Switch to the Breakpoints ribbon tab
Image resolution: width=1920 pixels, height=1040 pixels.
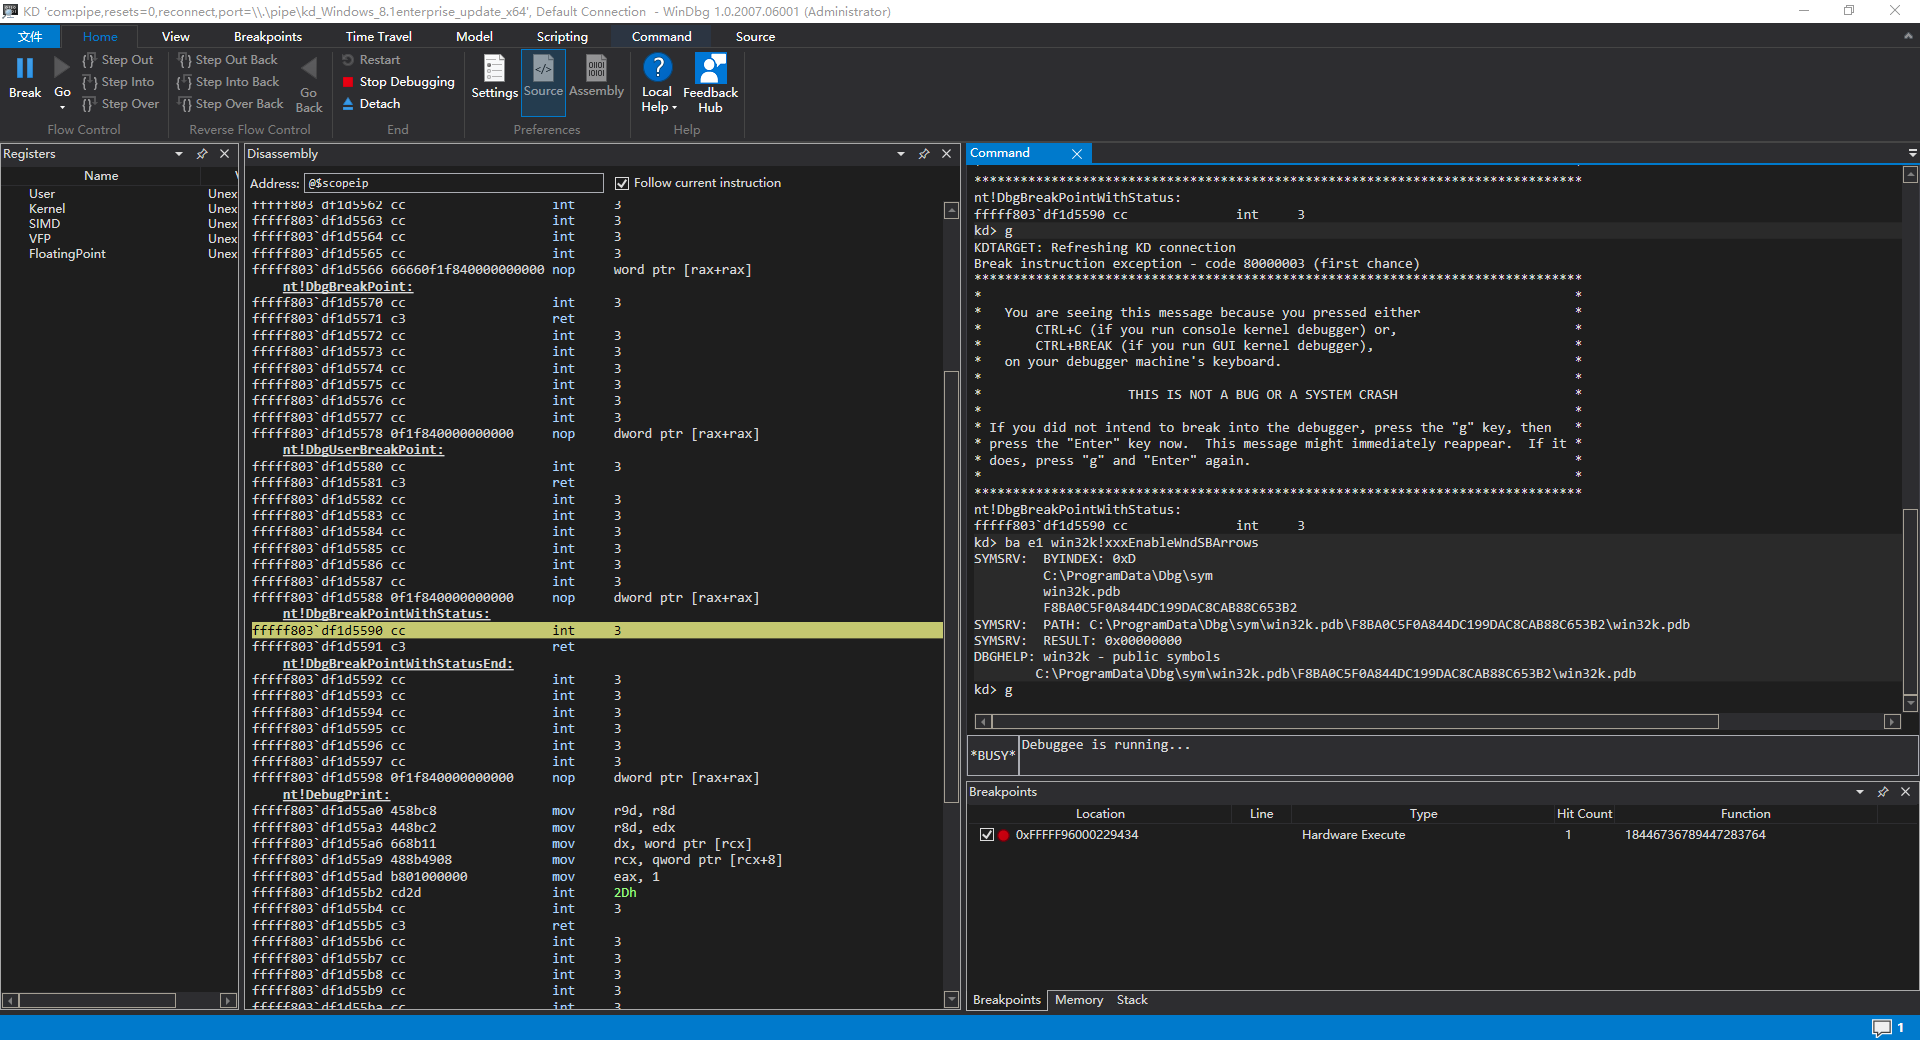[x=268, y=37]
